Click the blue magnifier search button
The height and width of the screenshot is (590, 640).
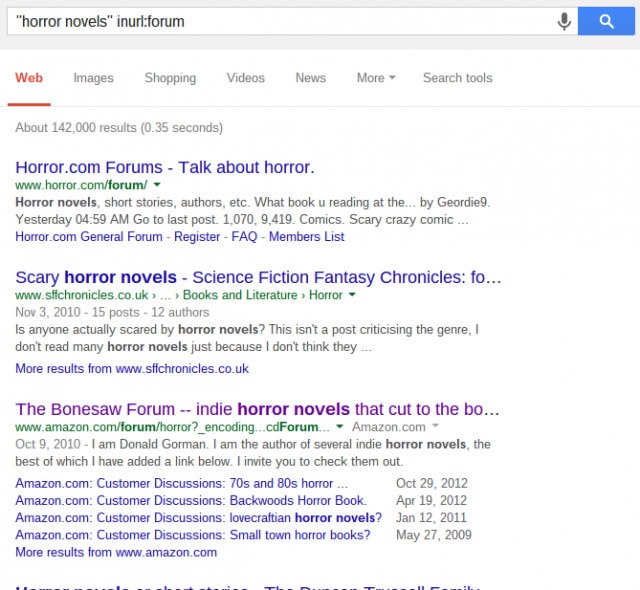606,21
